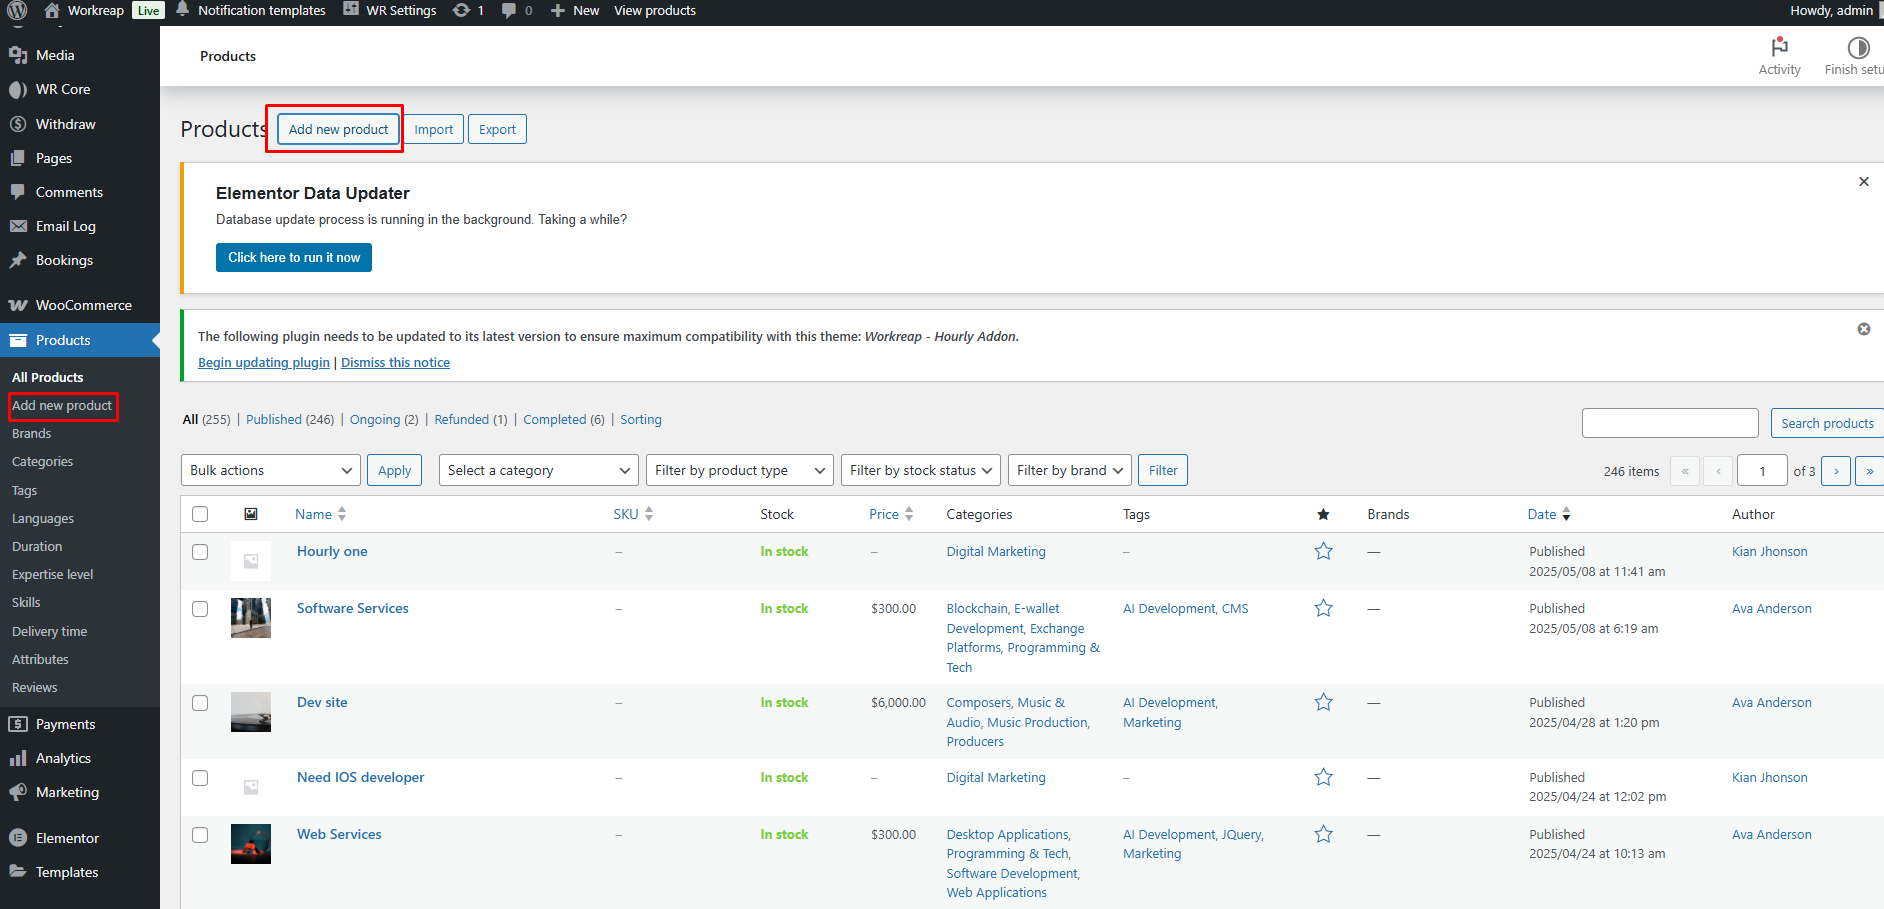Screen dimensions: 1884x909
Task: Click the Add new product button
Action: 338,129
